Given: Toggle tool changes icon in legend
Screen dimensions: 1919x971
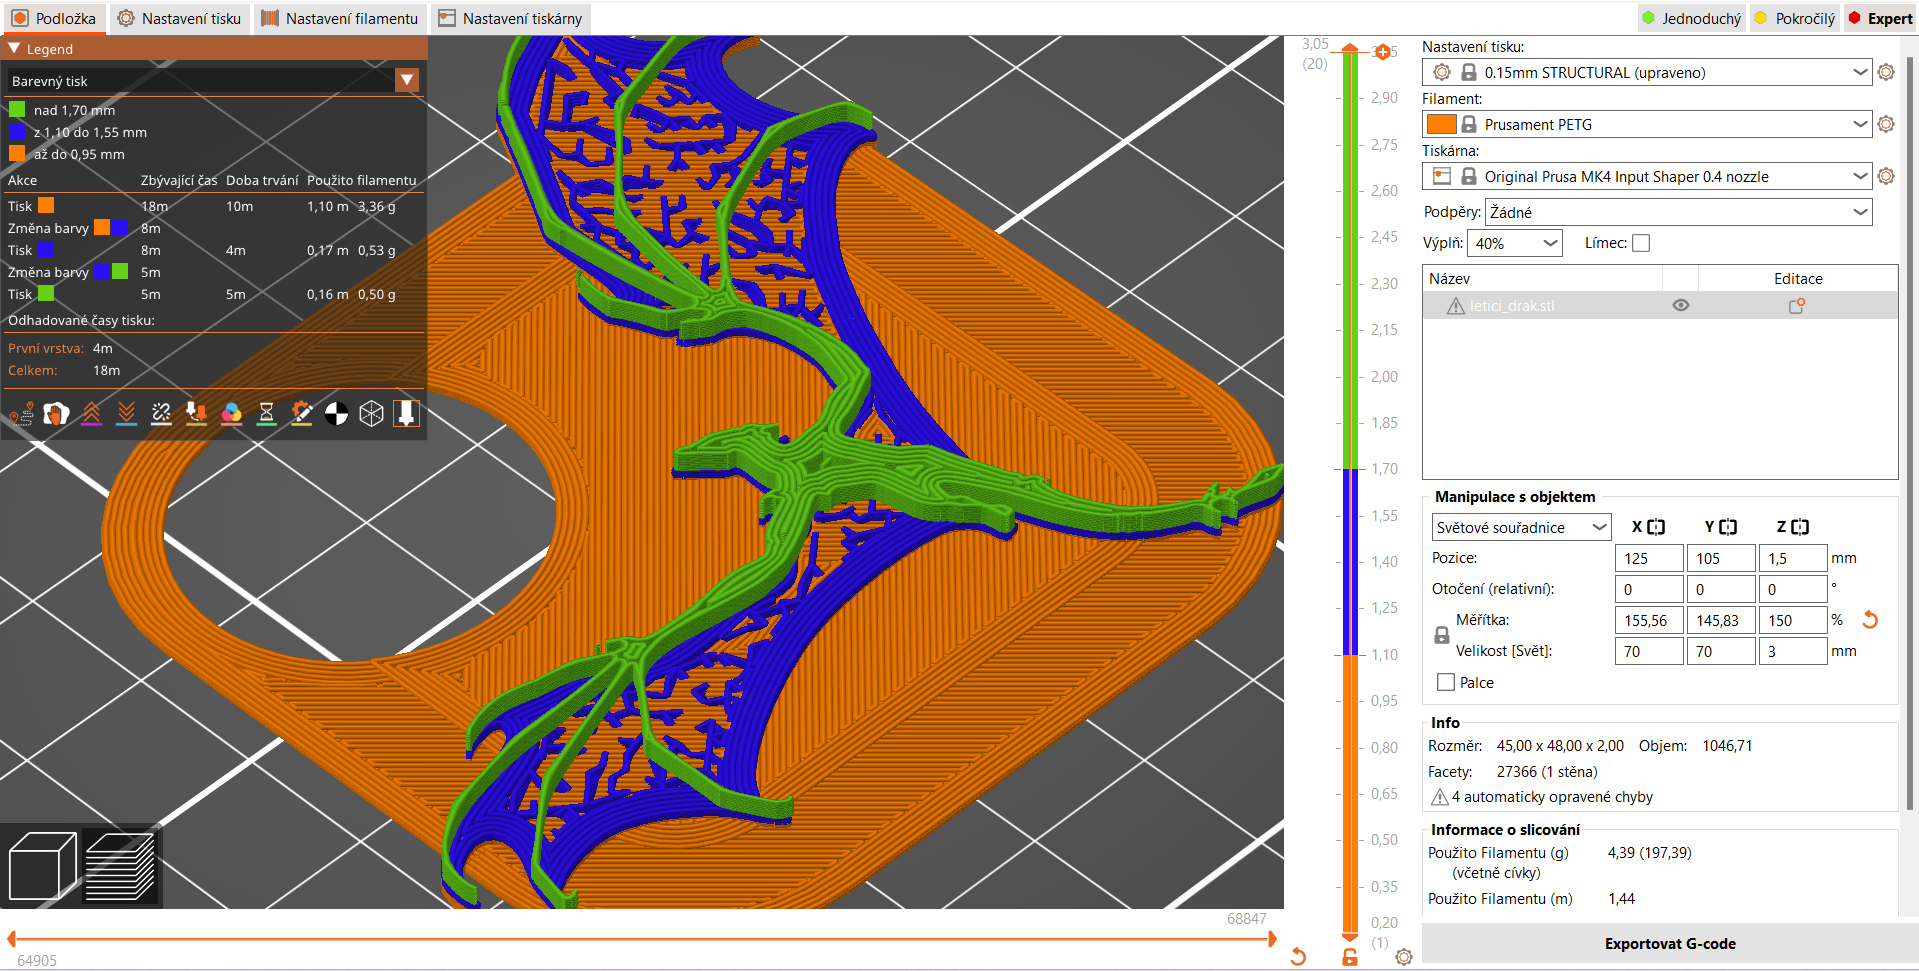Looking at the screenshot, I should (x=196, y=414).
